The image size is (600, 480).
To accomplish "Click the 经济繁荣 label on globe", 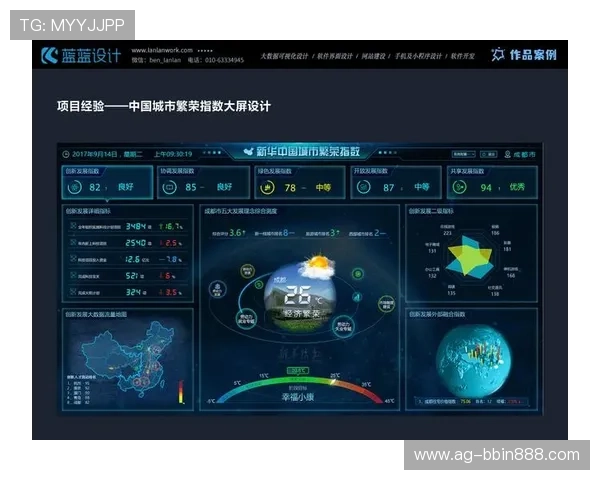I will [301, 314].
